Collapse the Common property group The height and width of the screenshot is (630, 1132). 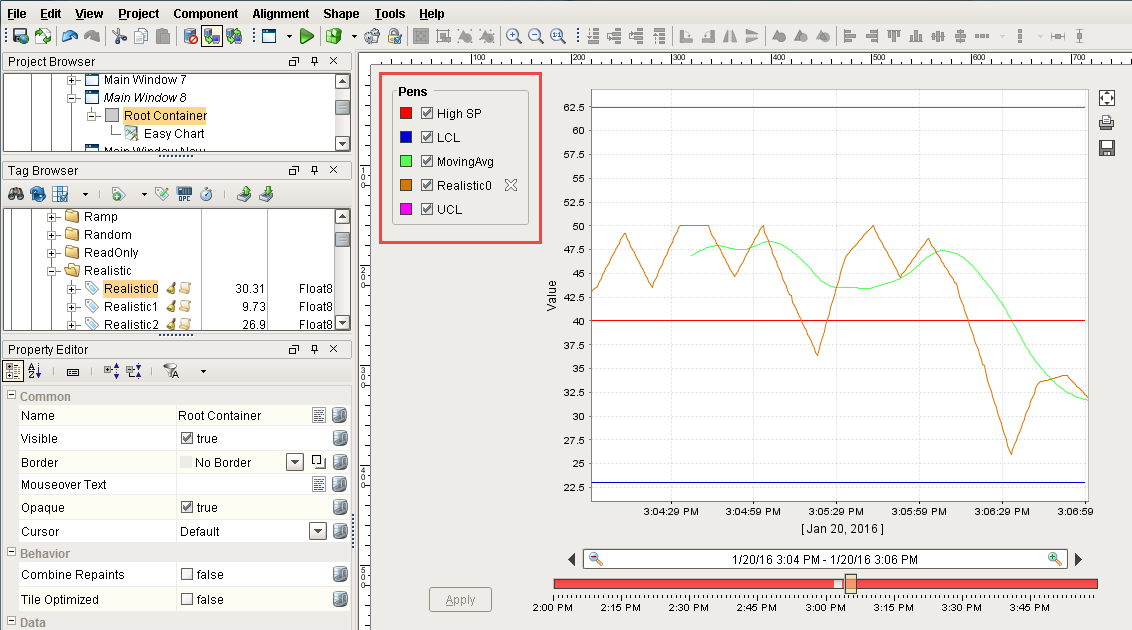click(12, 395)
